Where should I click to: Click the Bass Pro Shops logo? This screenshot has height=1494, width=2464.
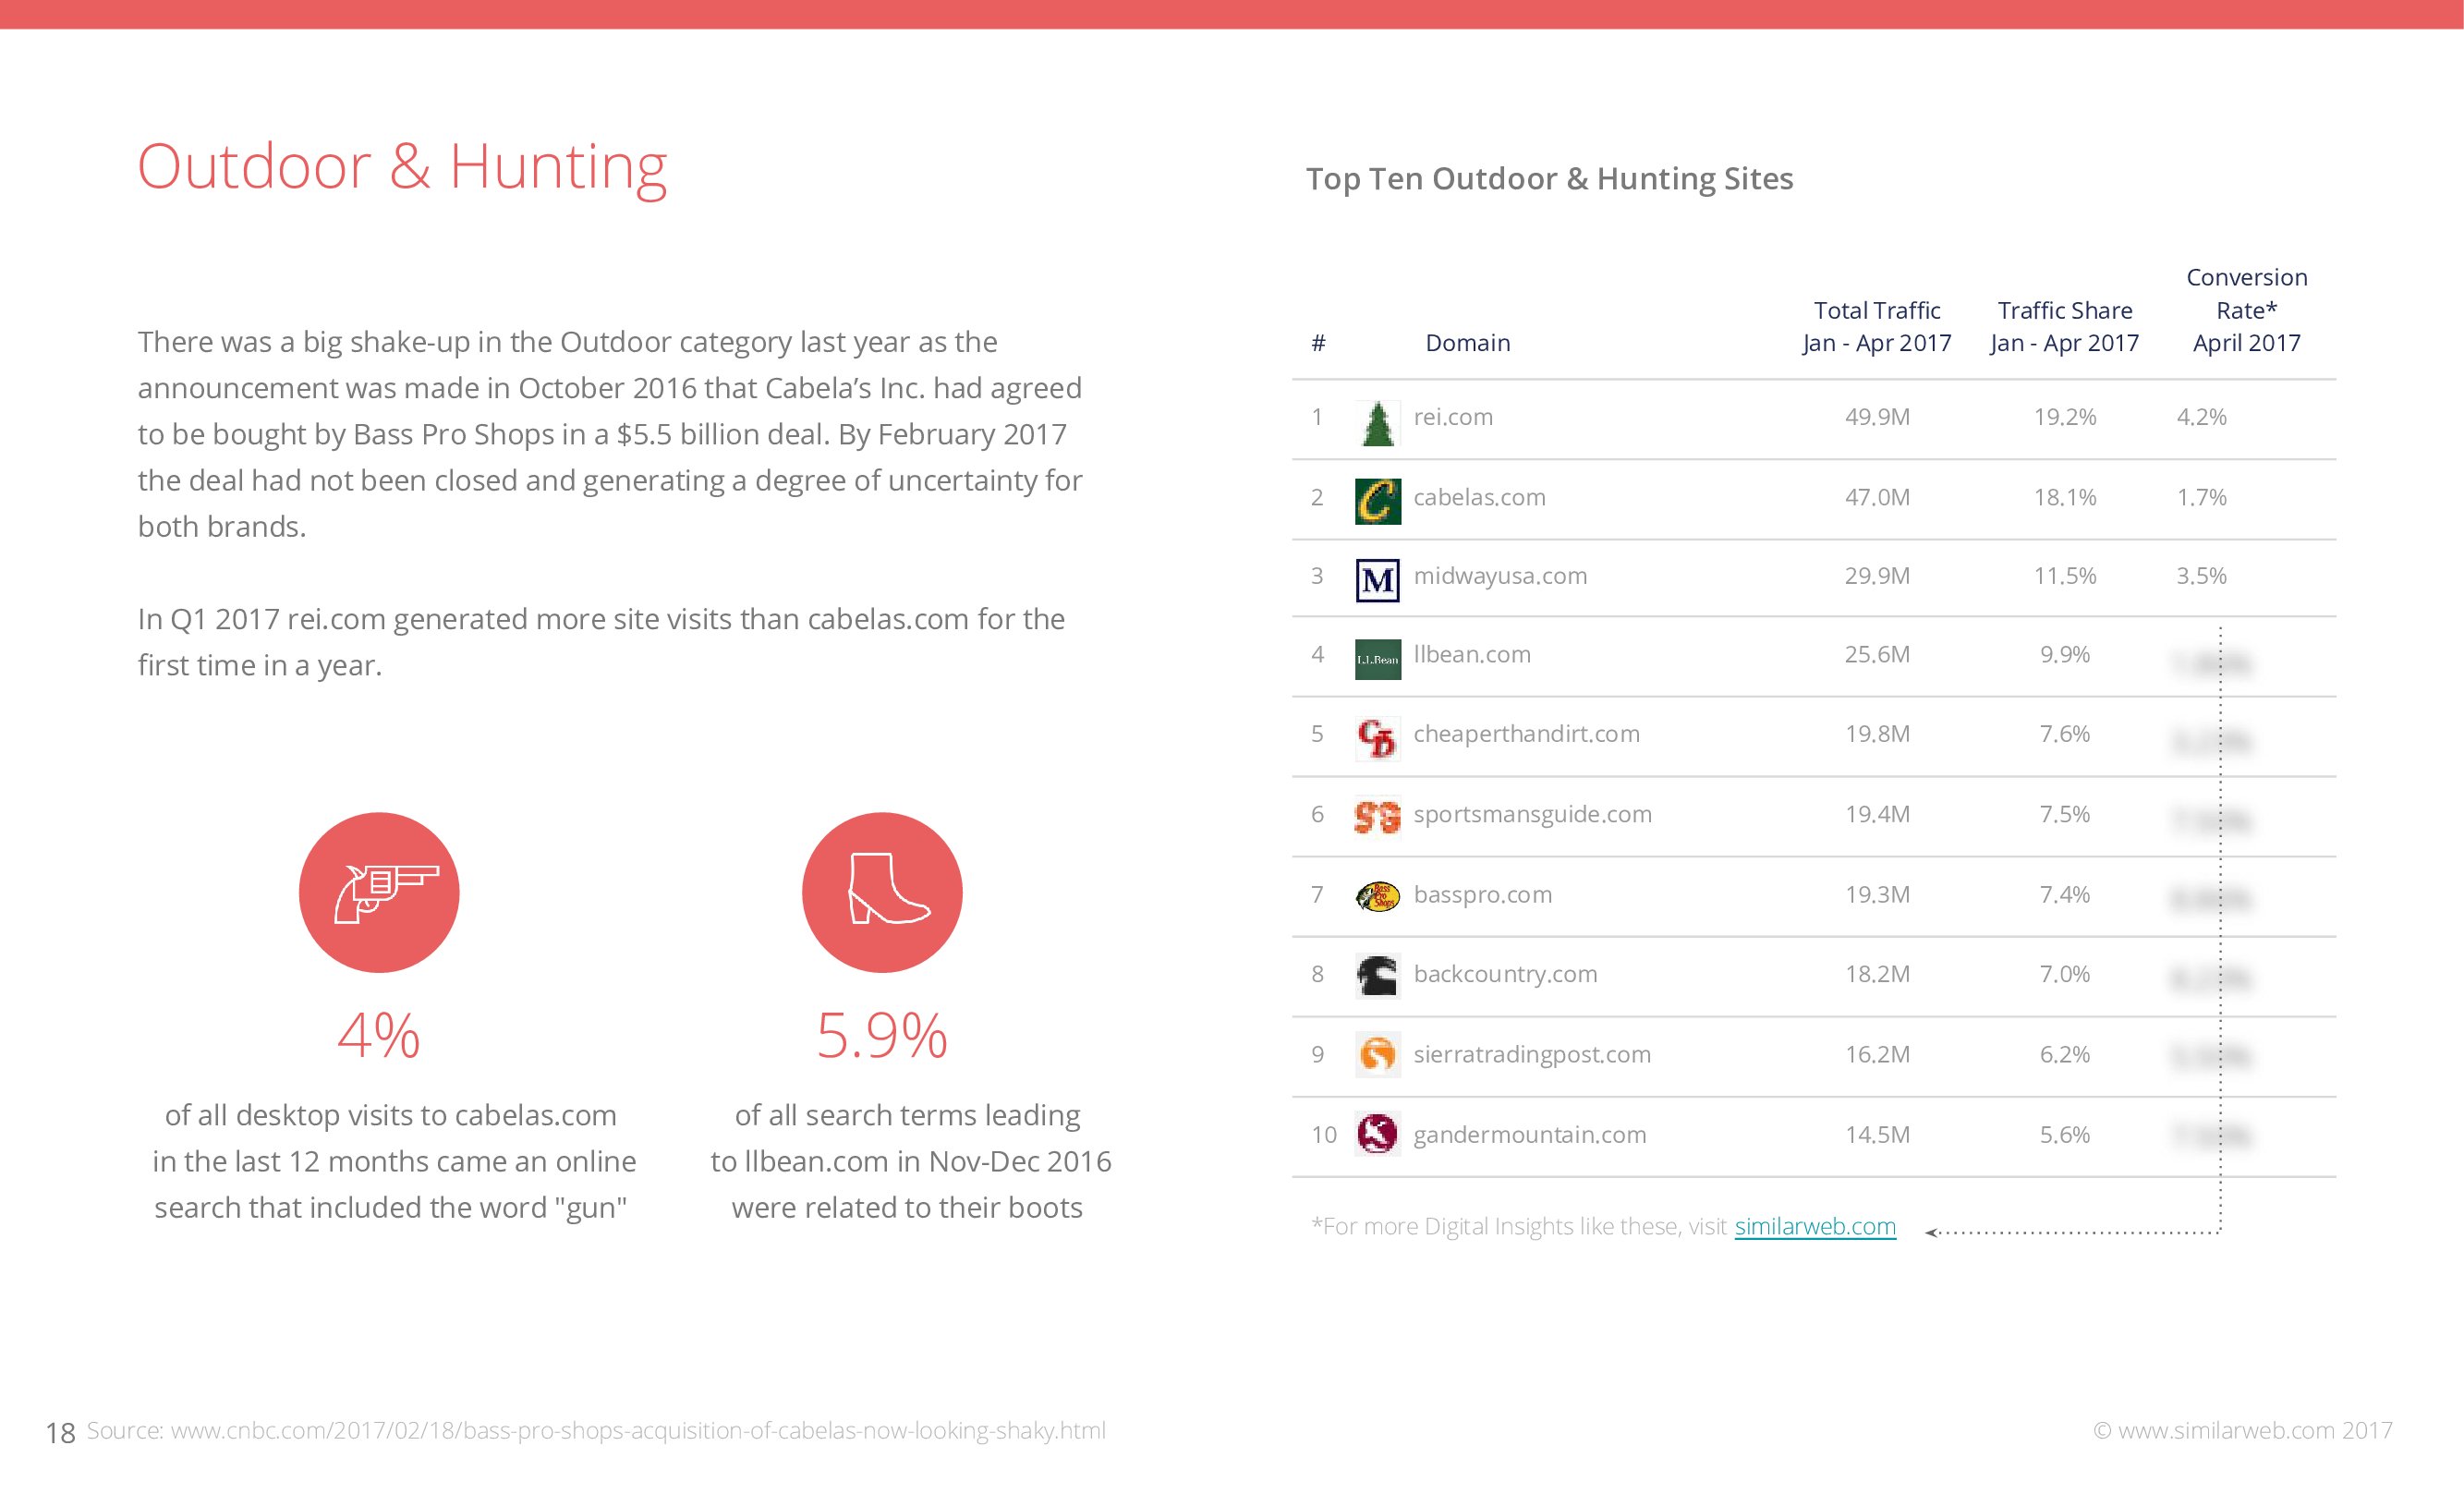(x=1377, y=896)
